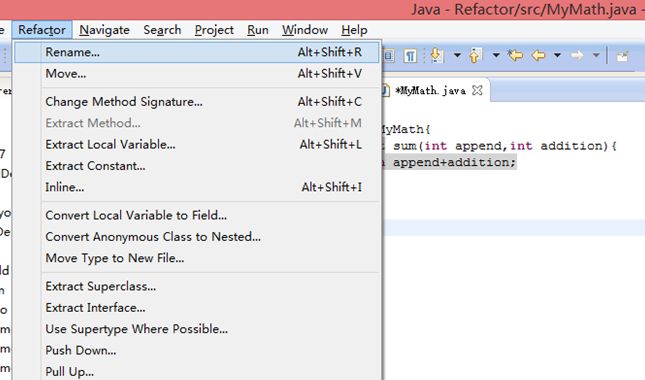Viewport: 645px width, 380px height.
Task: Open Back history dropdown arrow
Action: click(557, 55)
